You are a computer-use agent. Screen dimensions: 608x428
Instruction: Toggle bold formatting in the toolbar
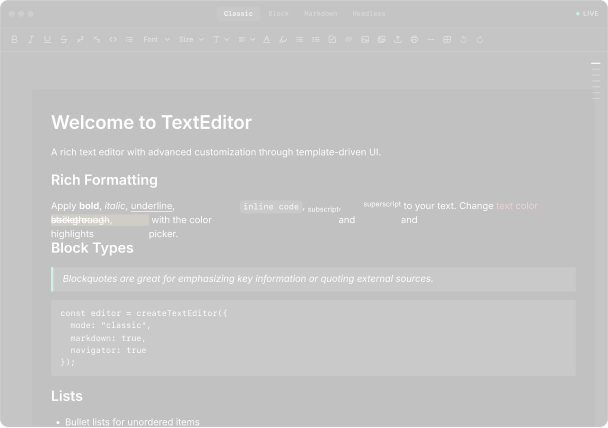coord(14,40)
